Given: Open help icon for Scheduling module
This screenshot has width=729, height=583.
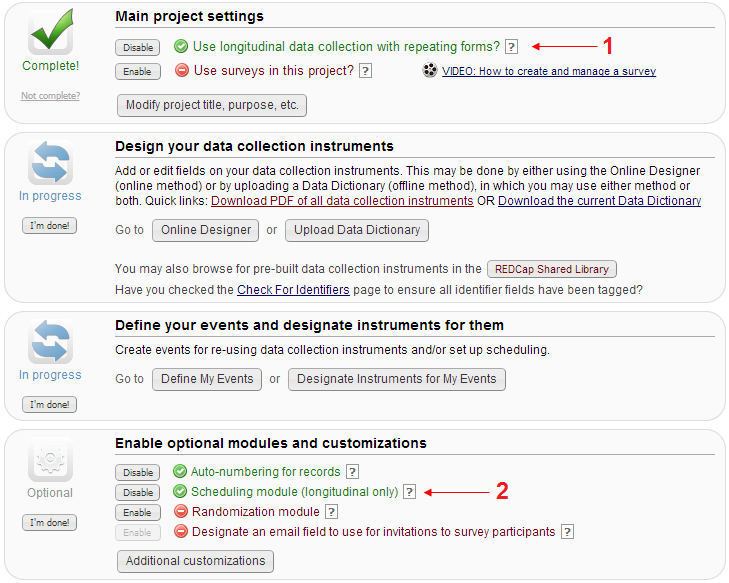Looking at the screenshot, I should click(x=408, y=492).
